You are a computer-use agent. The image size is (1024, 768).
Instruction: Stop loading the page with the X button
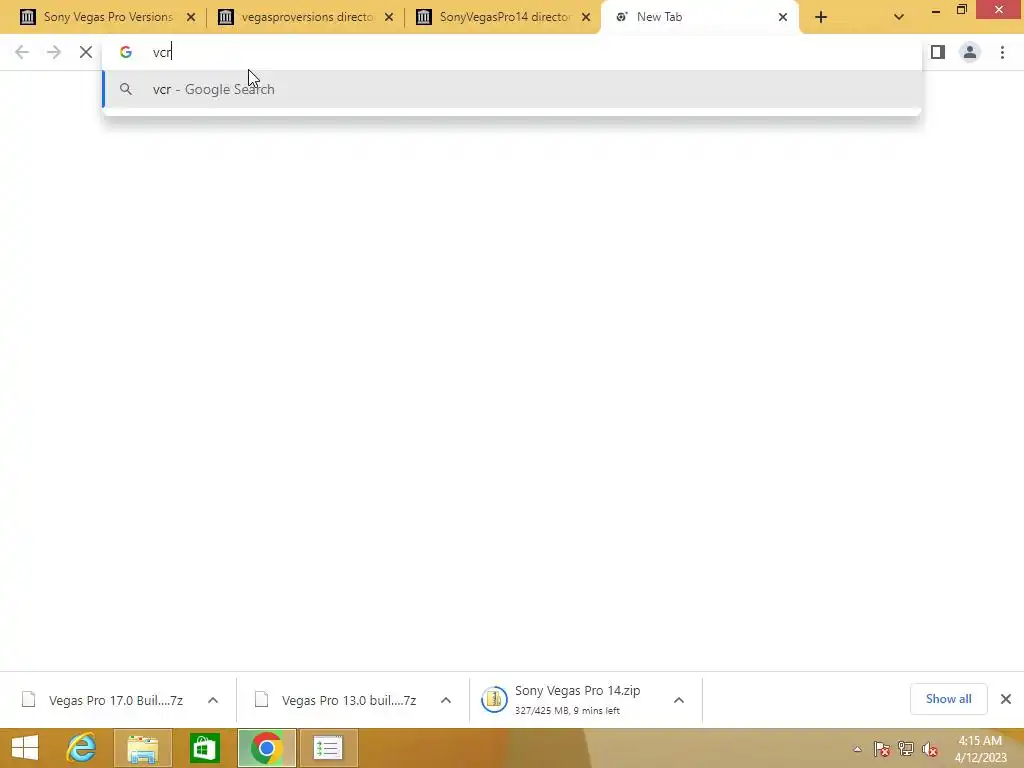click(x=86, y=52)
